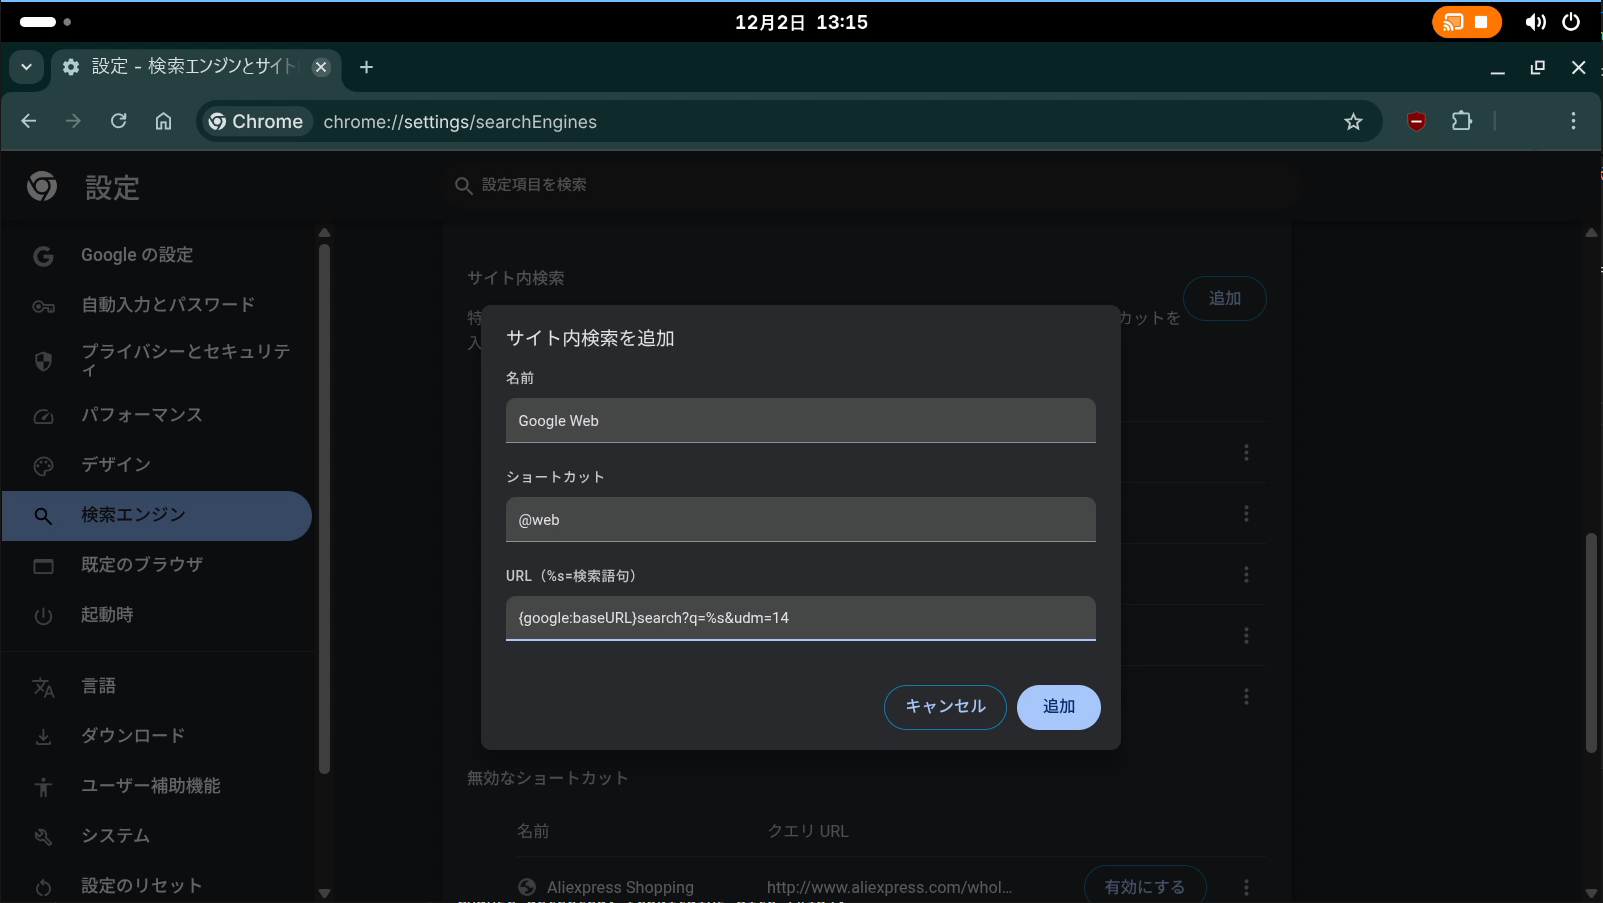This screenshot has height=903, width=1603.
Task: Open more options for Aliexpress Shopping row
Action: tap(1246, 887)
